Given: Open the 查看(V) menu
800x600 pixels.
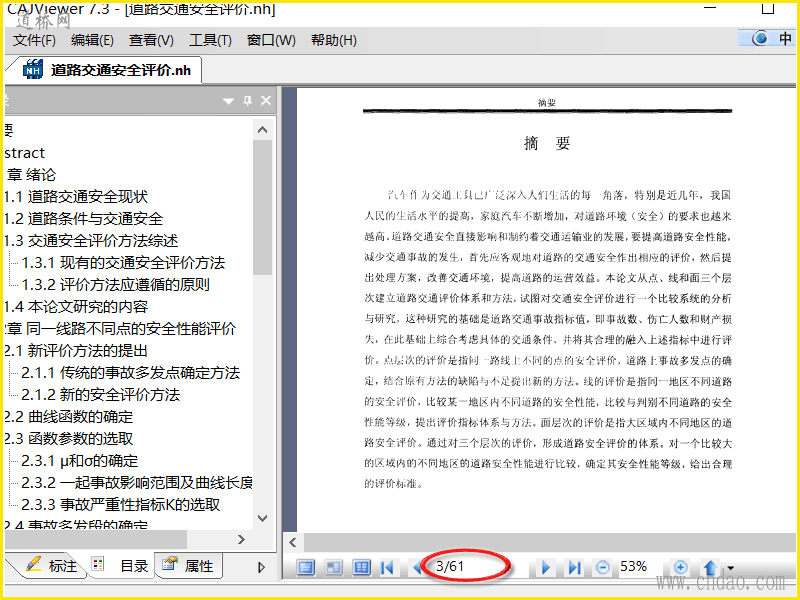Looking at the screenshot, I should (x=151, y=40).
